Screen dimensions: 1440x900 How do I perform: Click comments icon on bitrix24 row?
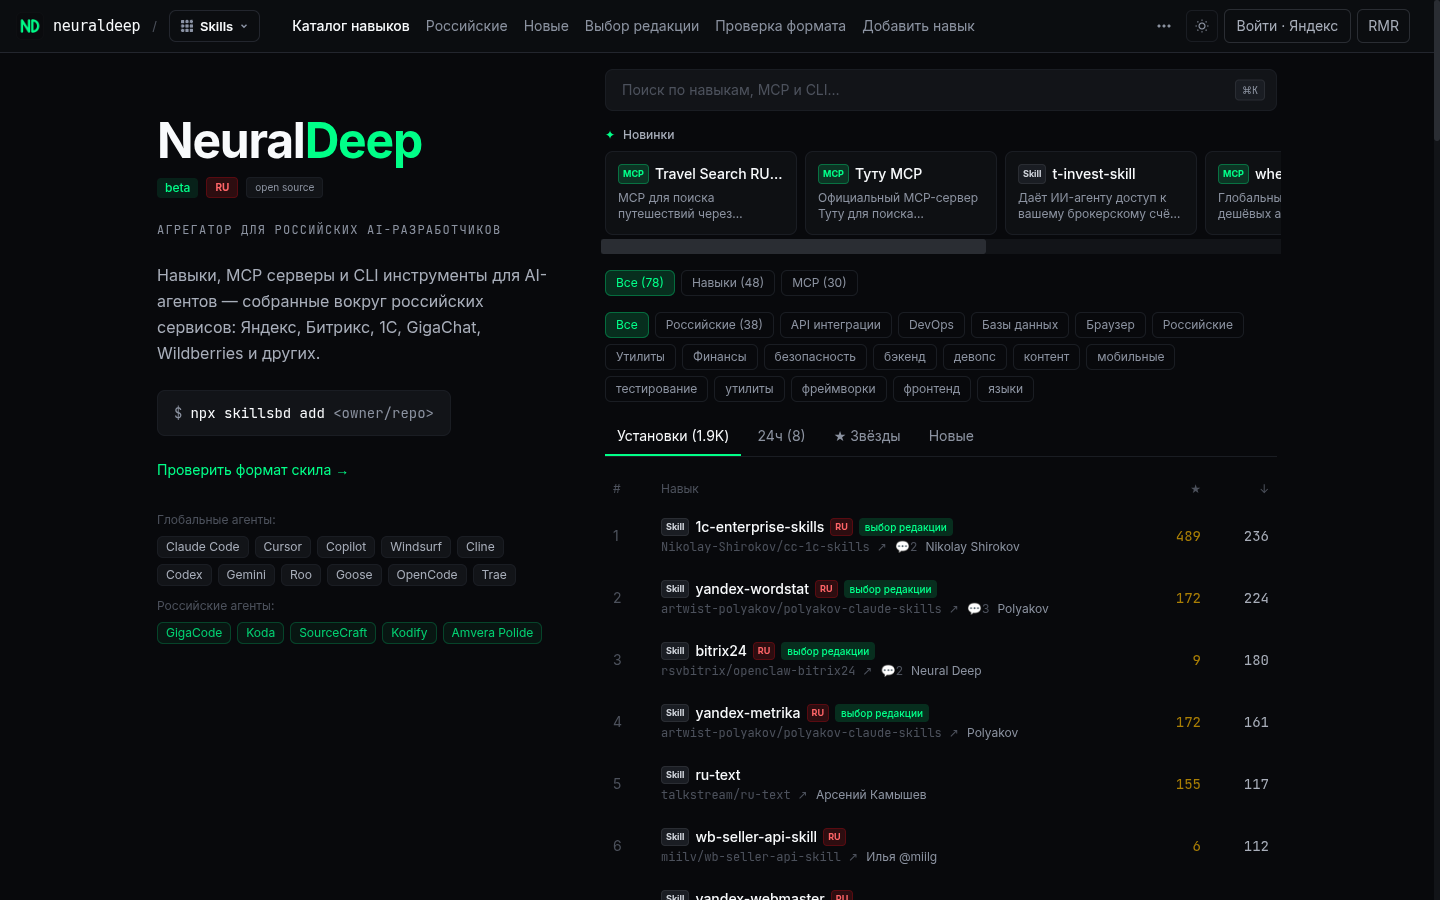pyautogui.click(x=892, y=671)
